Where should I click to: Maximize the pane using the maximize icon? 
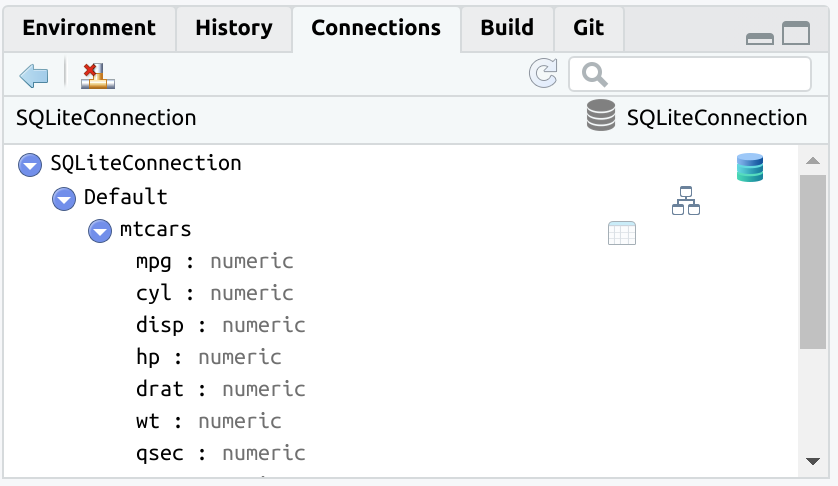click(796, 34)
